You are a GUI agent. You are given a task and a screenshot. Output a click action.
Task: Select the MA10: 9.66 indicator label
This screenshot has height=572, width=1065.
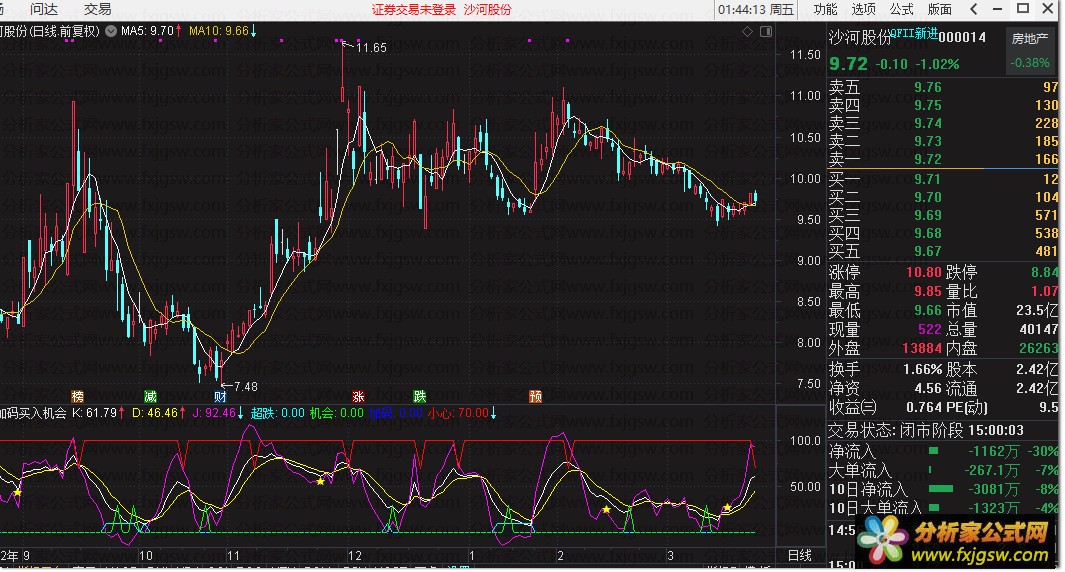pyautogui.click(x=222, y=31)
